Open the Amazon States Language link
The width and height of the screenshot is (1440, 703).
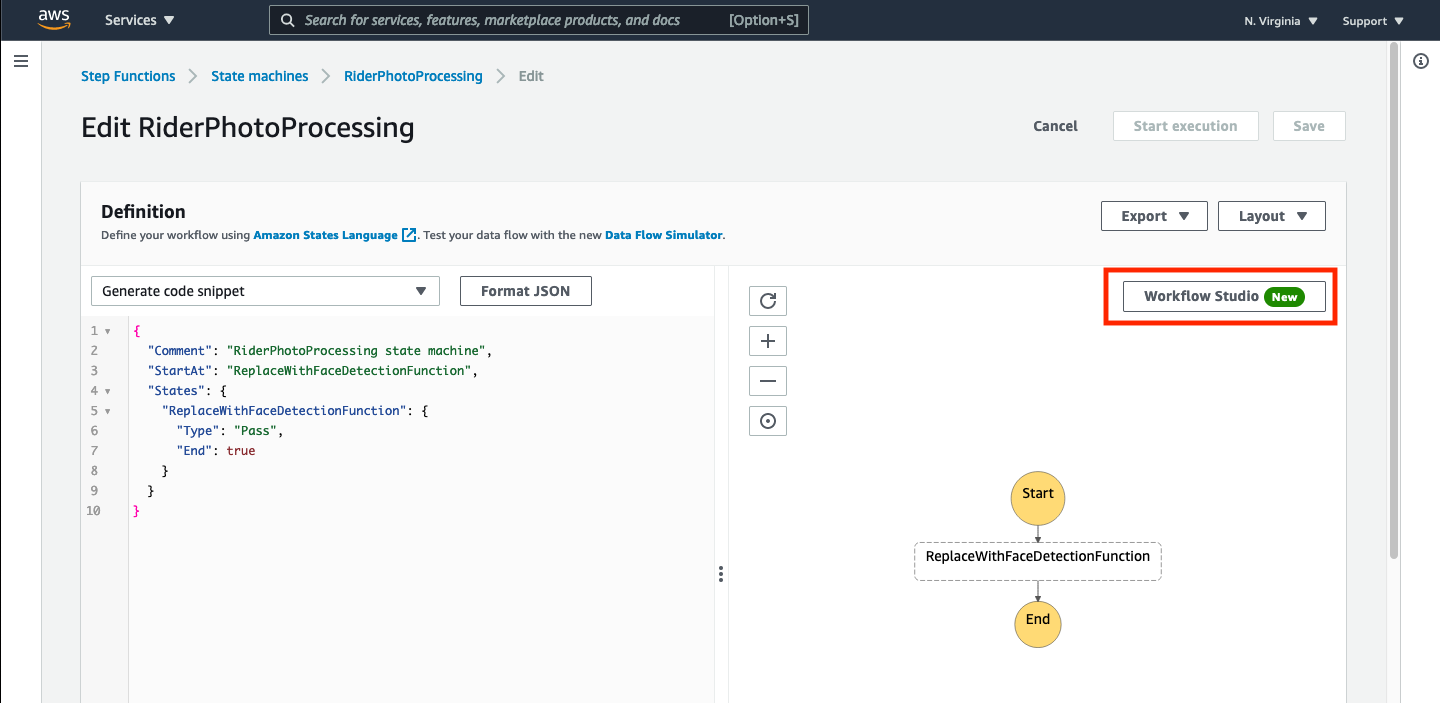coord(325,235)
